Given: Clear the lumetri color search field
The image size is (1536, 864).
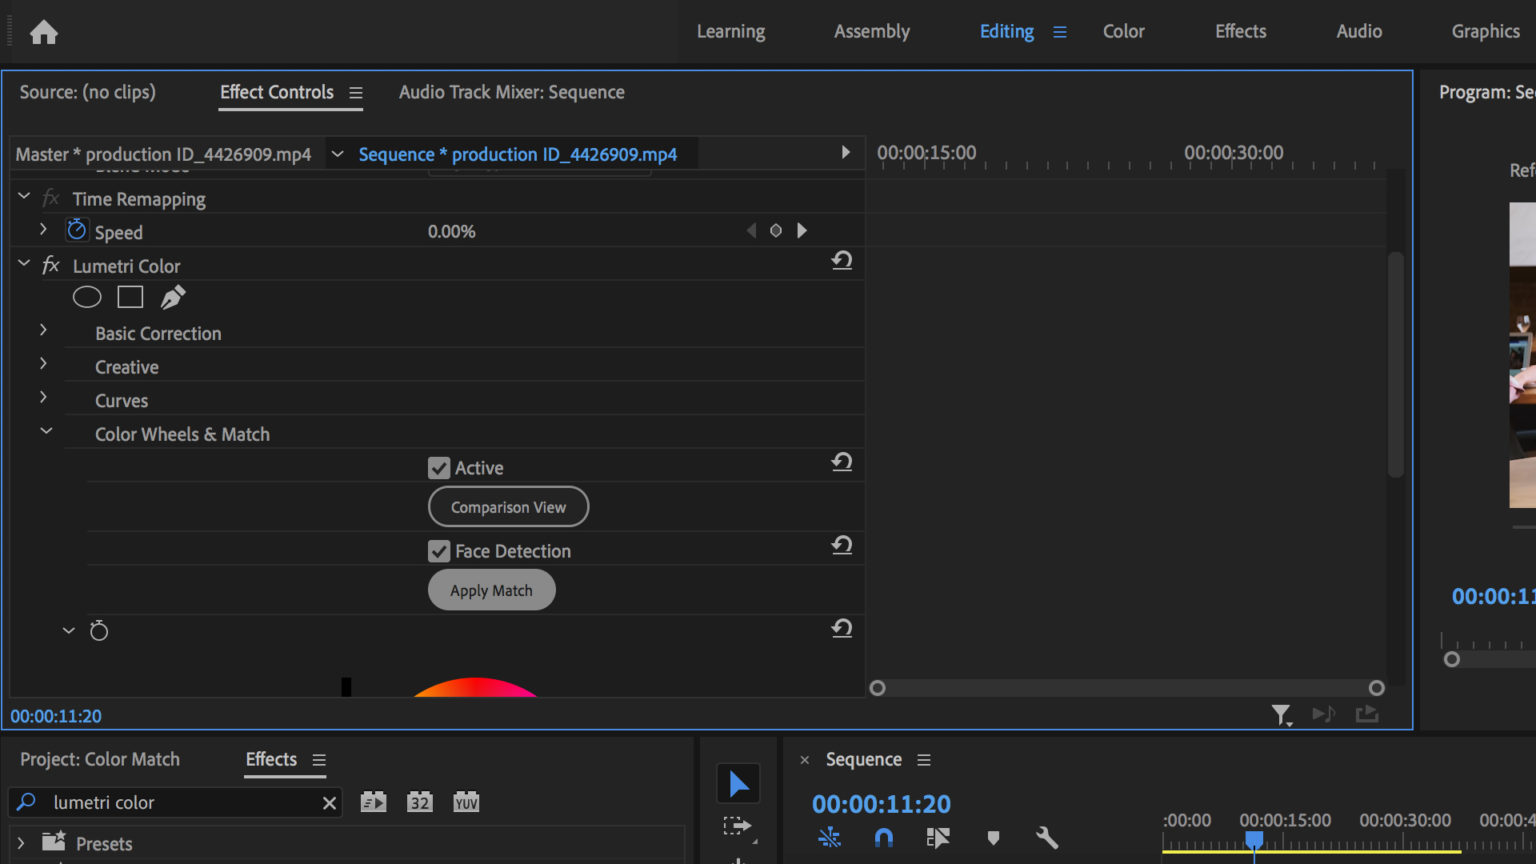Looking at the screenshot, I should [329, 803].
